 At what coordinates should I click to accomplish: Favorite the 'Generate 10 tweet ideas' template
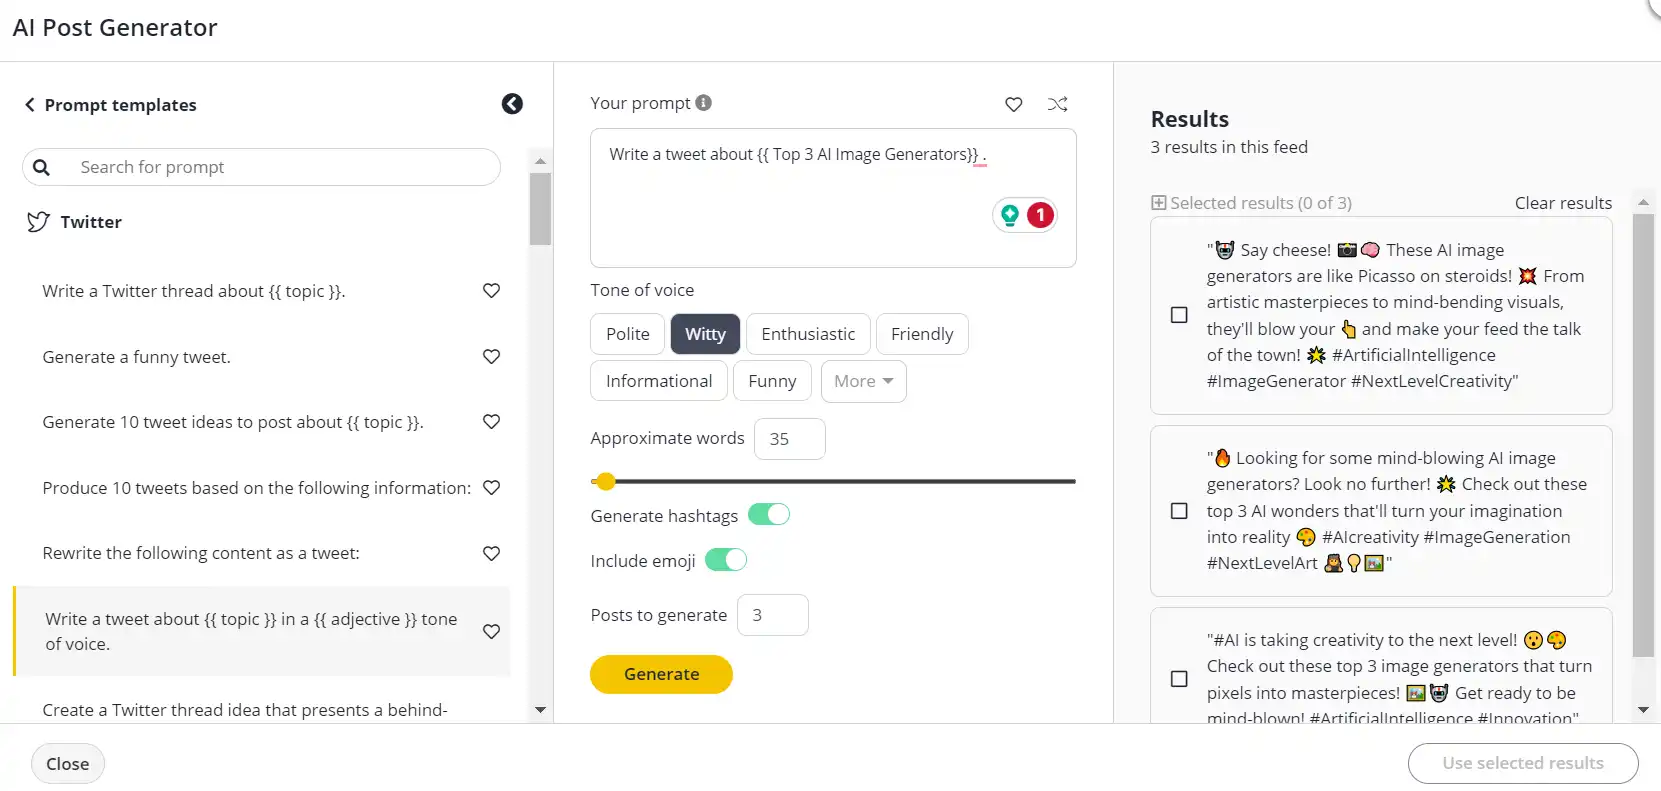click(491, 422)
